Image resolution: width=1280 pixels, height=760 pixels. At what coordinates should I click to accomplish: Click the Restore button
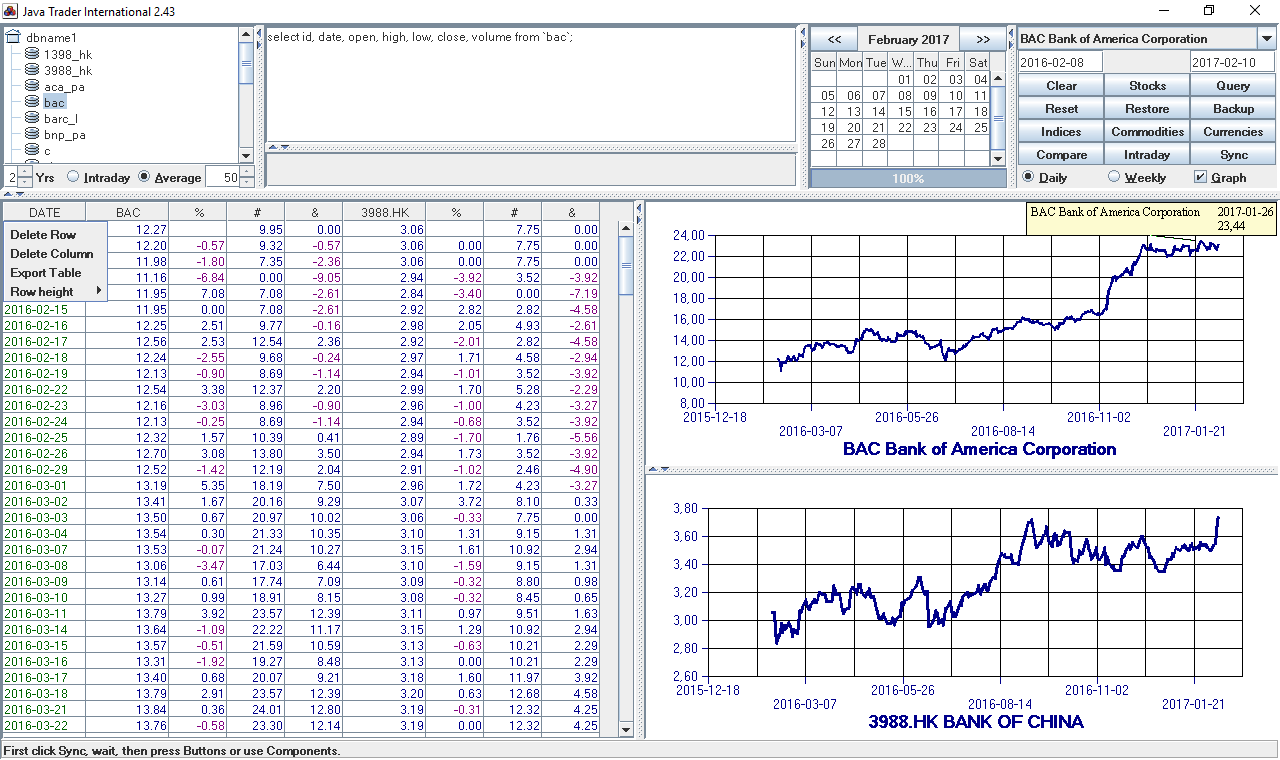click(x=1147, y=109)
